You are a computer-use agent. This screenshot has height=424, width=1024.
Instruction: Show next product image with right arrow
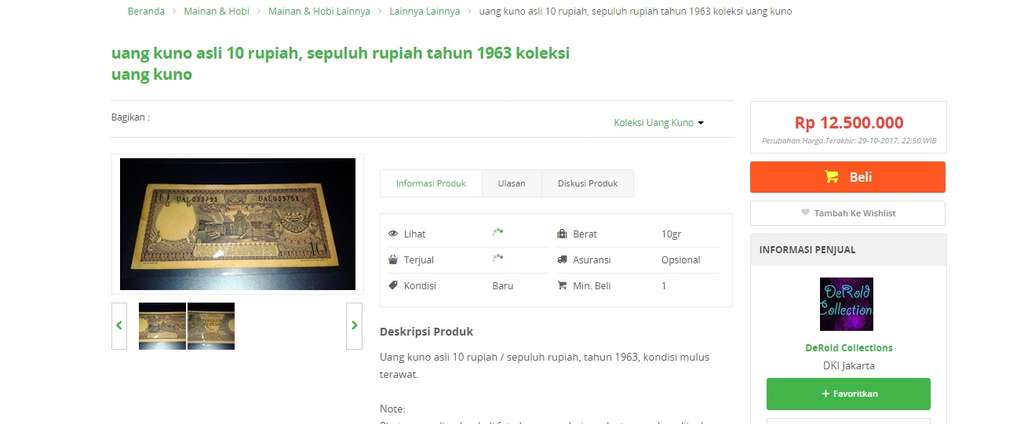tap(354, 325)
